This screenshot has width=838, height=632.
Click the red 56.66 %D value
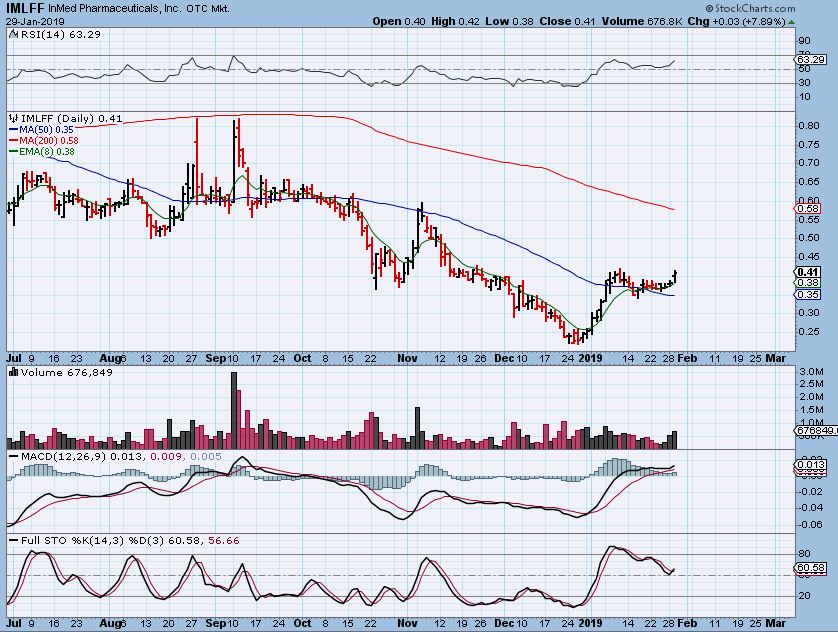point(224,541)
